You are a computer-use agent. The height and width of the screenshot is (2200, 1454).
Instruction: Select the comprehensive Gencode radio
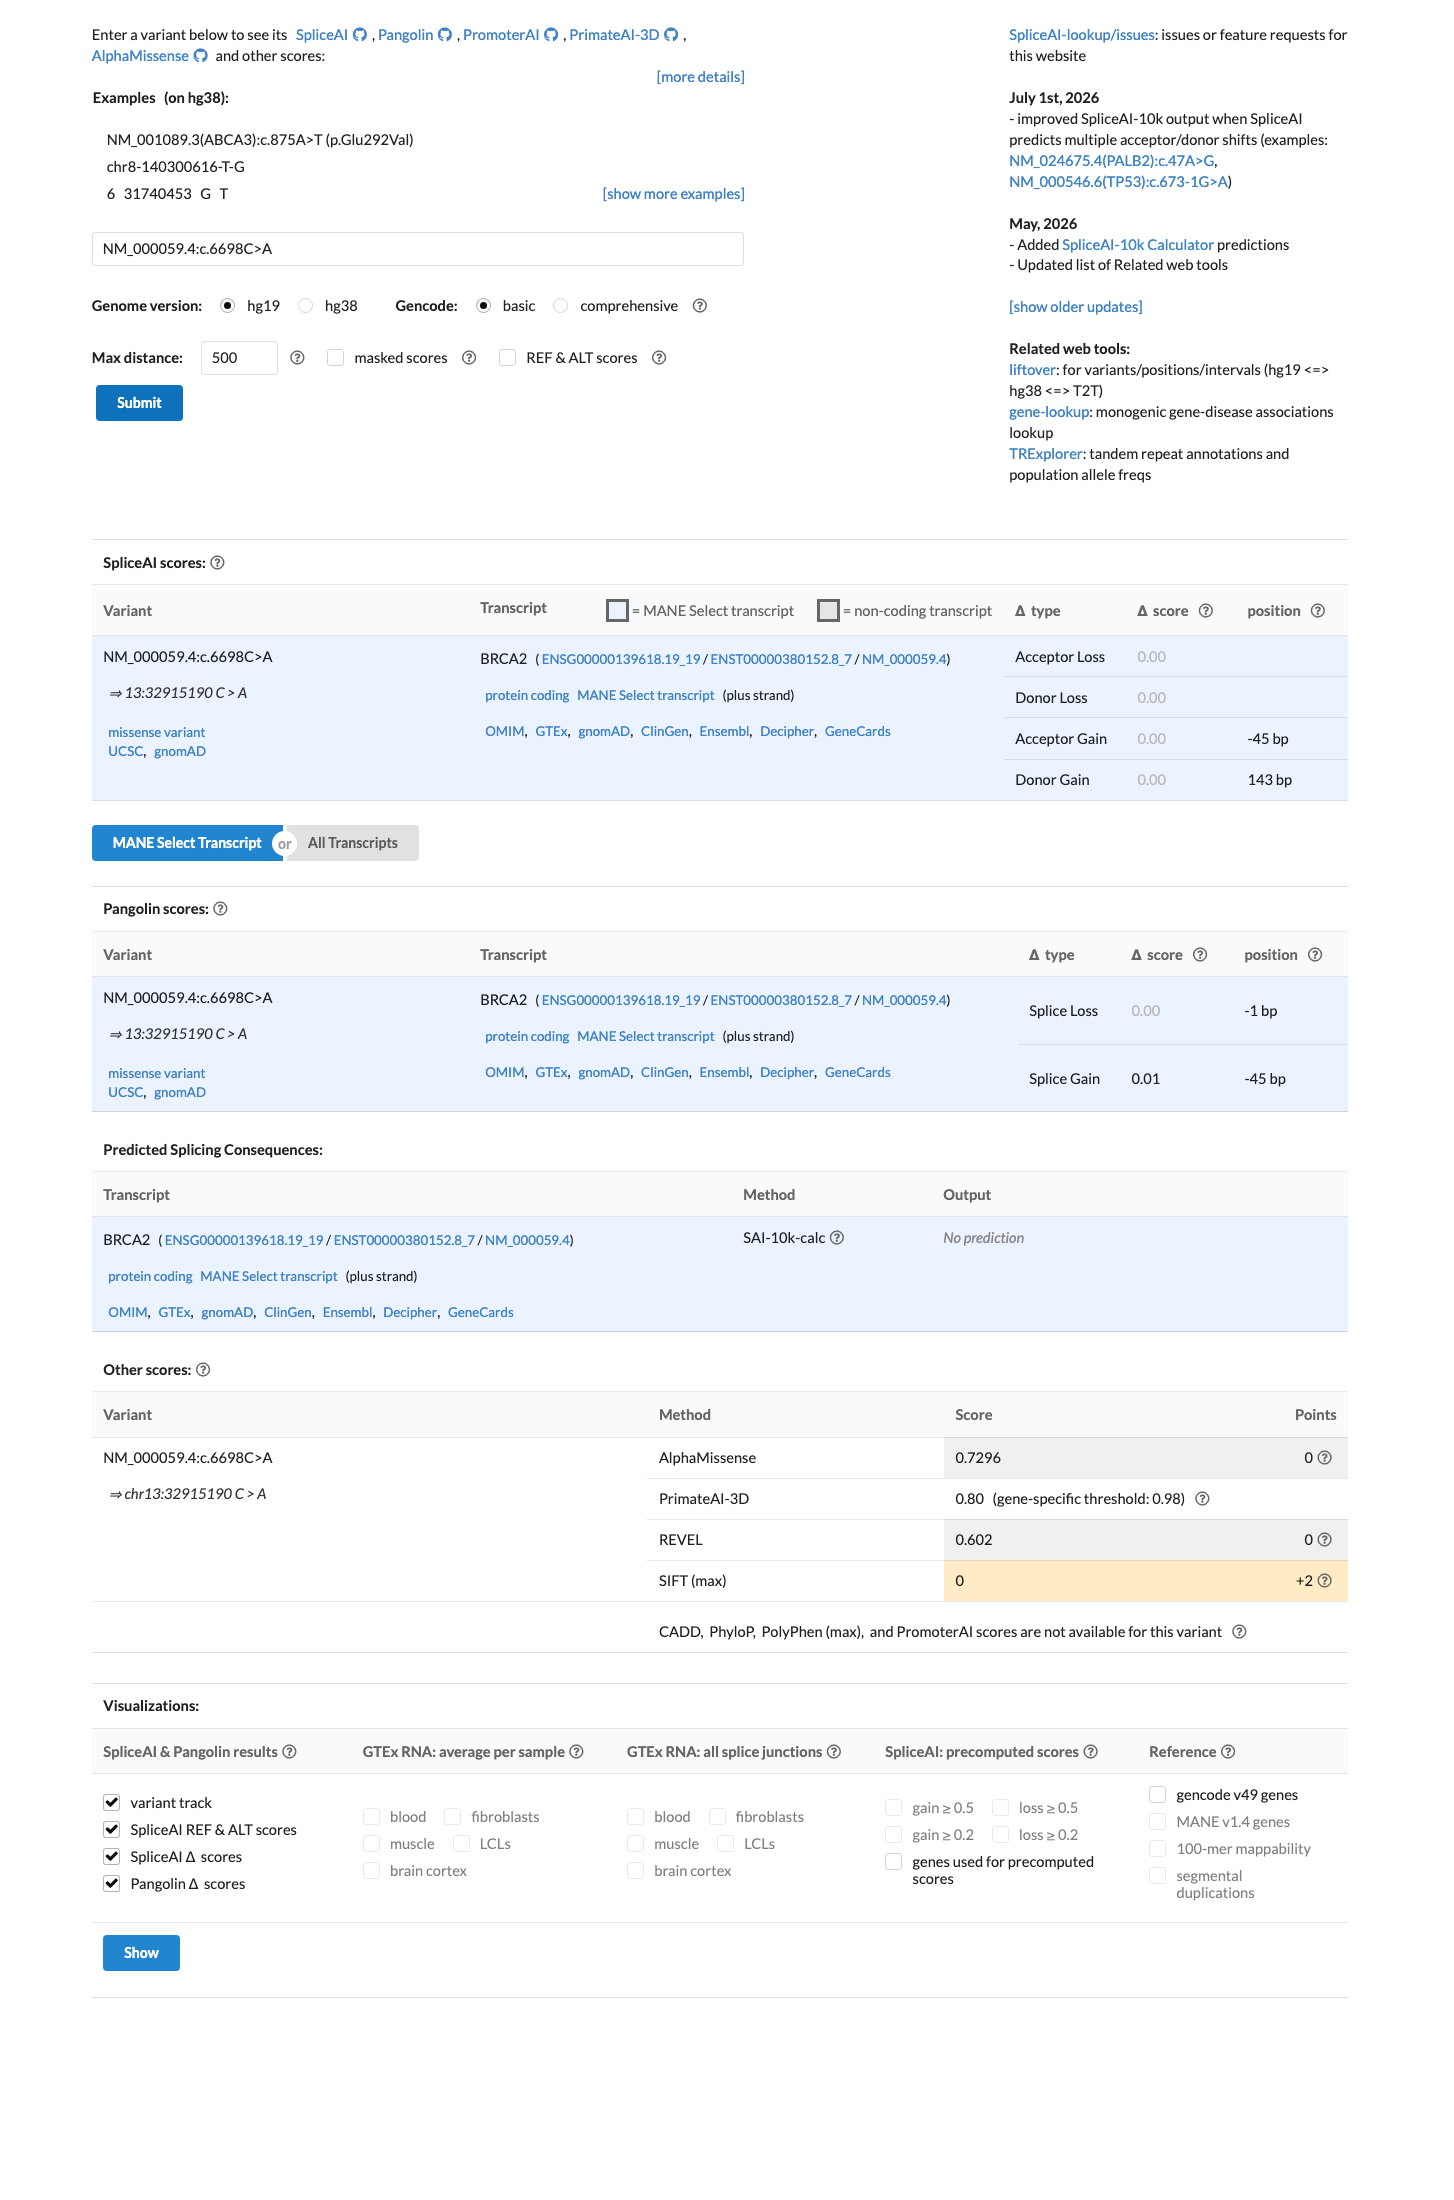point(561,306)
